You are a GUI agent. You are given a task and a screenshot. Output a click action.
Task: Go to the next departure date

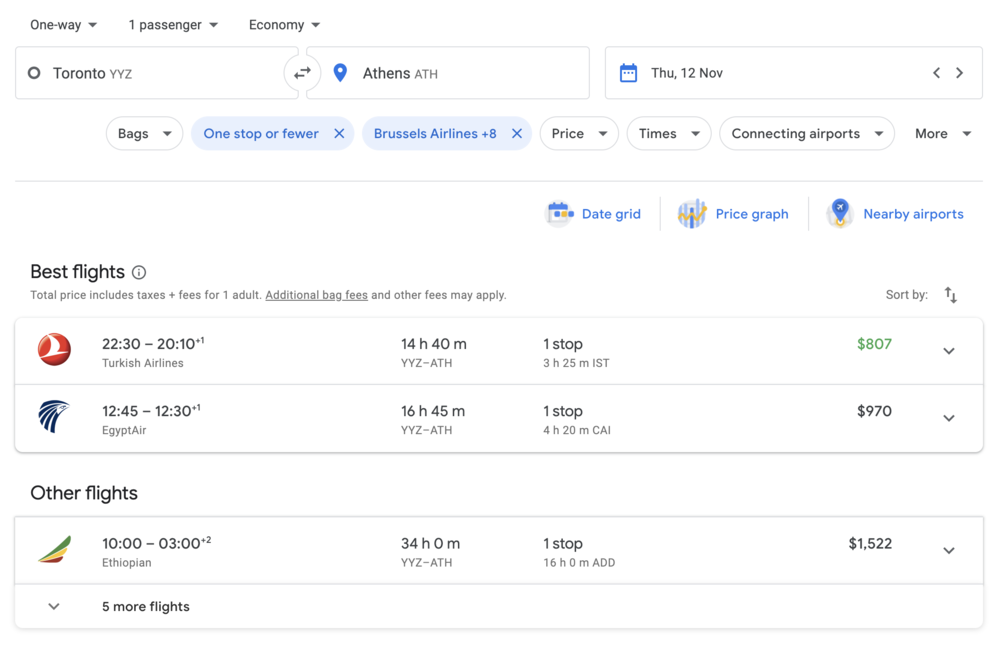[960, 73]
